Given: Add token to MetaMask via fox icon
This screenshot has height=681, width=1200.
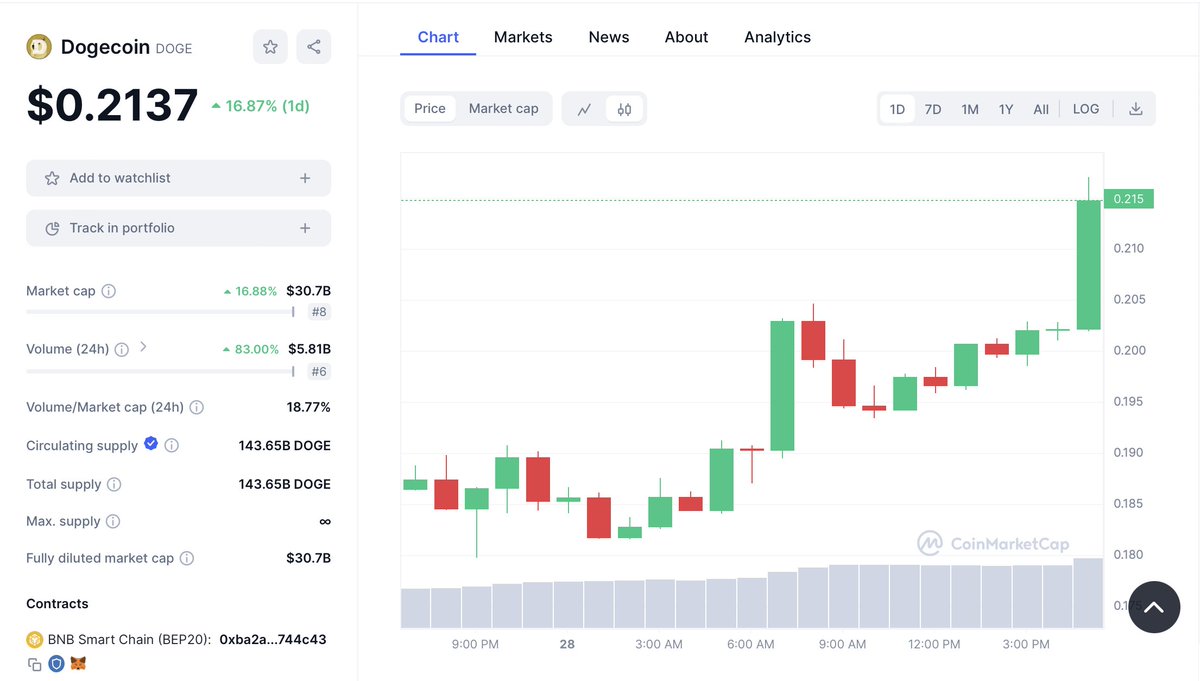Looking at the screenshot, I should [x=78, y=663].
